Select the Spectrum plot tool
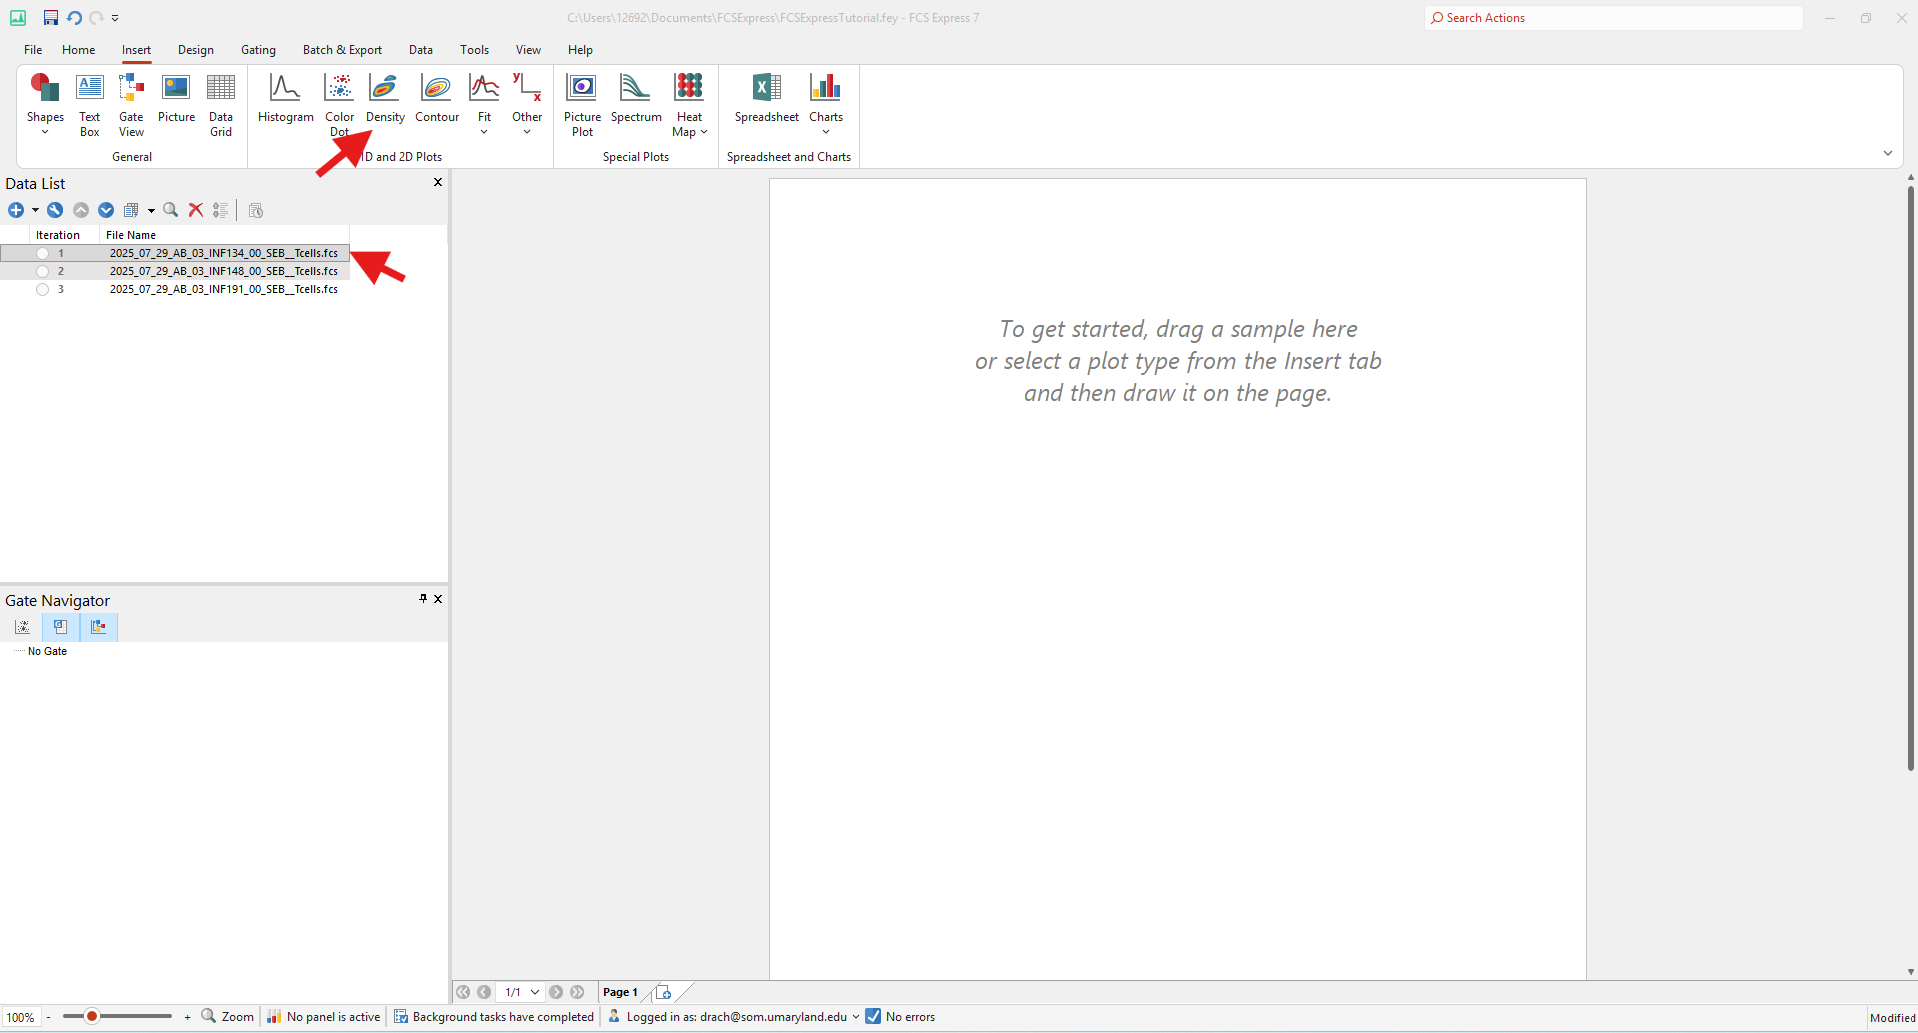This screenshot has width=1918, height=1033. (x=636, y=98)
